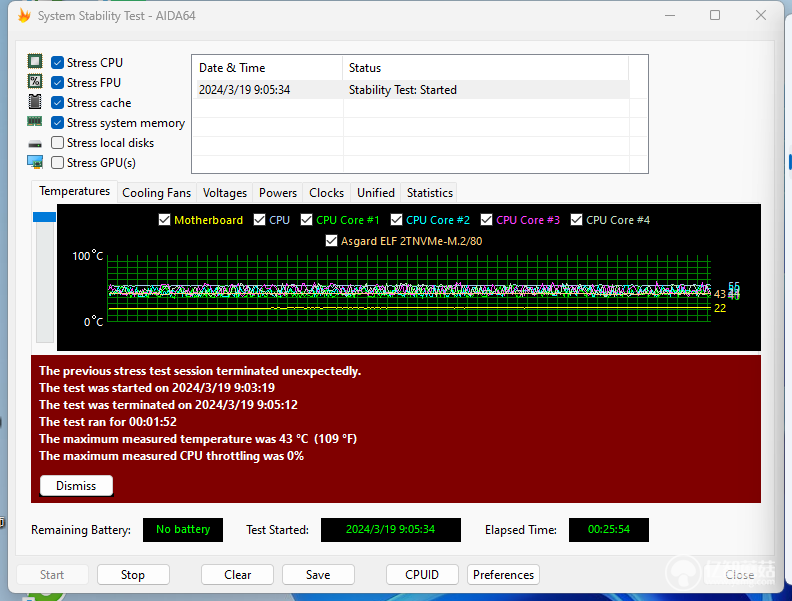The height and width of the screenshot is (601, 792).
Task: Open the CPUID window
Action: click(422, 575)
